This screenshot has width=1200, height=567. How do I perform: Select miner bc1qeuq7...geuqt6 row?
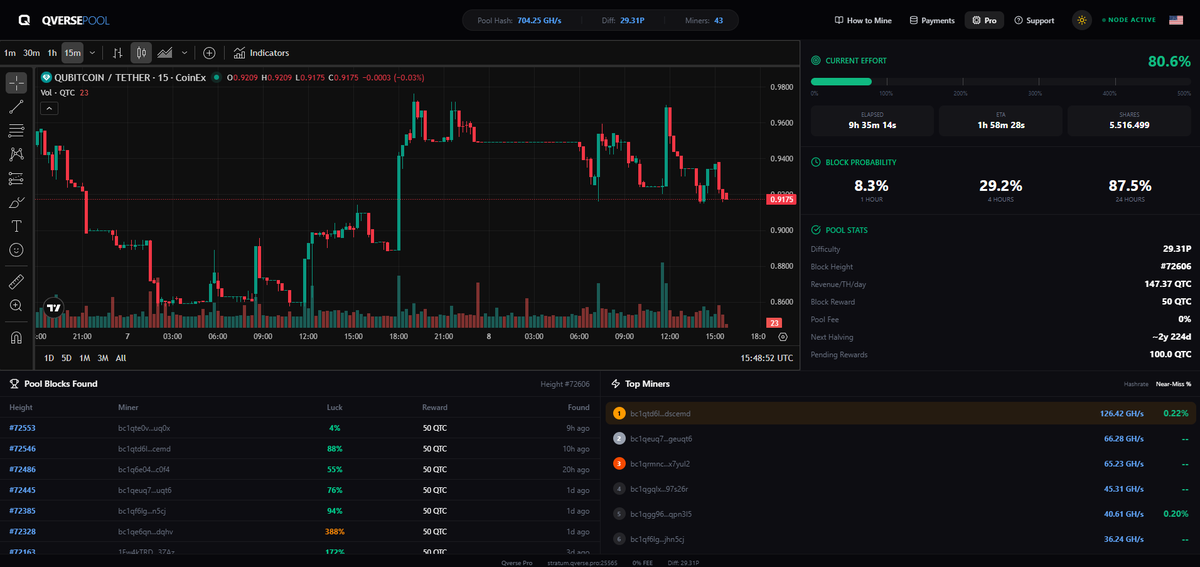pos(901,438)
